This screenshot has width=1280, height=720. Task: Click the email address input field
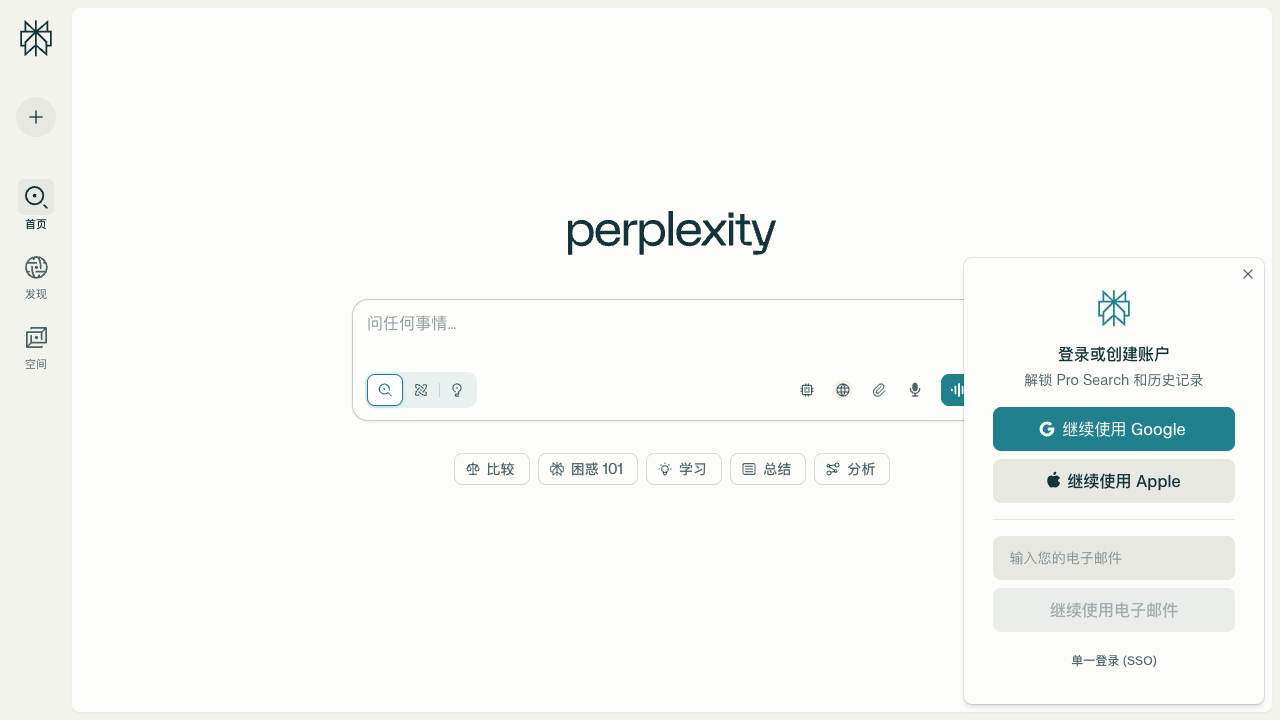point(1113,558)
